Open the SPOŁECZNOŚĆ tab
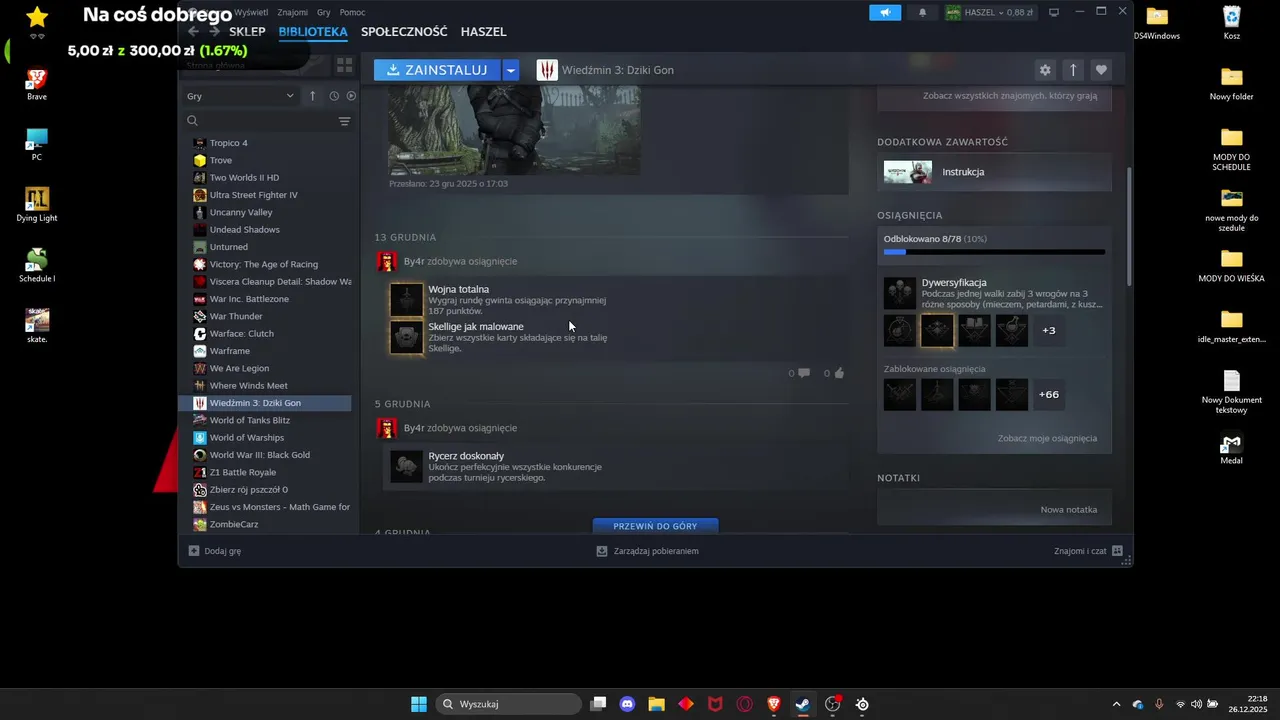 coord(404,32)
